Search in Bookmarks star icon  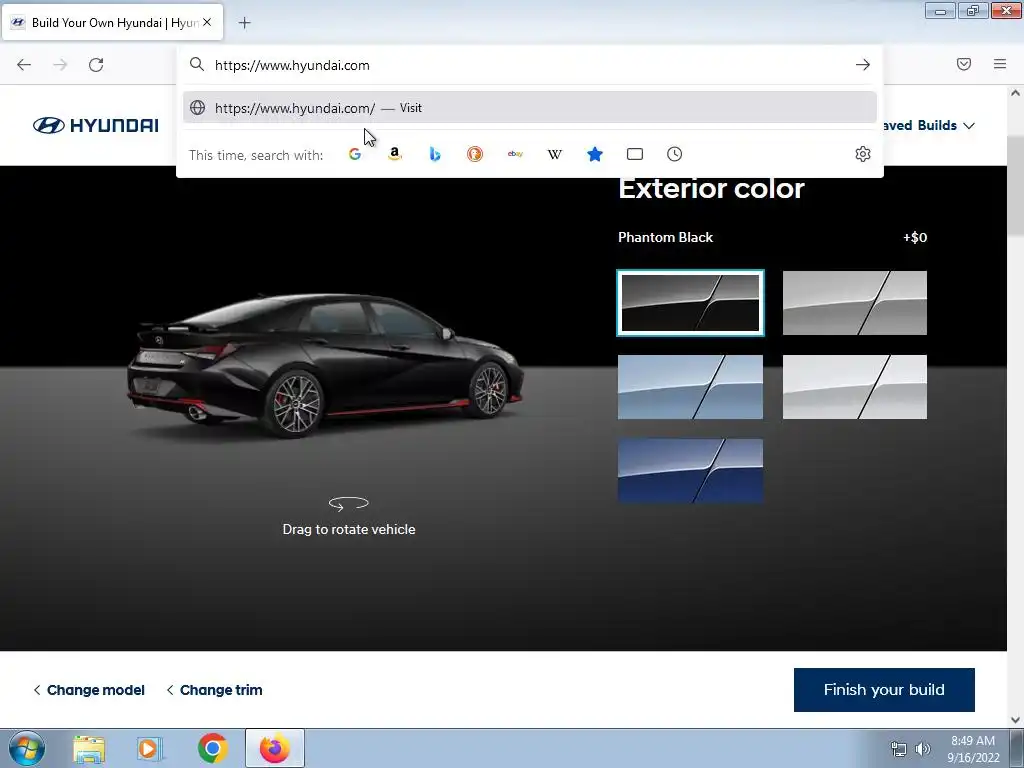(x=595, y=154)
